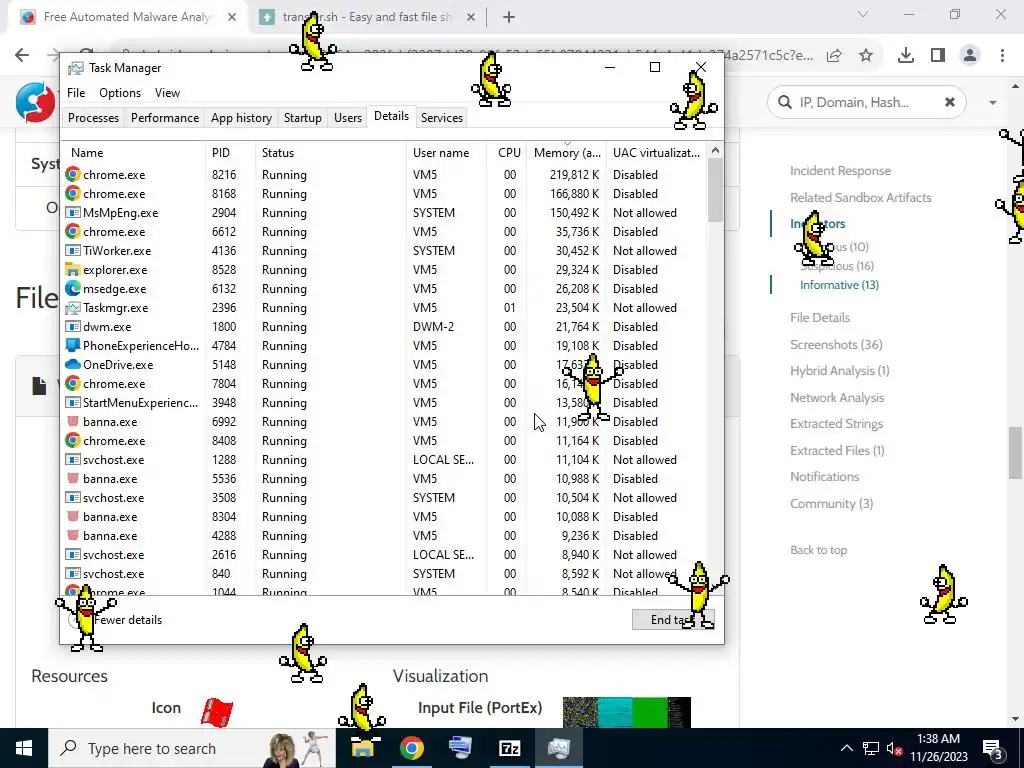Select the banna.exe row with PID 8304
The width and height of the screenshot is (1024, 768).
pos(385,517)
